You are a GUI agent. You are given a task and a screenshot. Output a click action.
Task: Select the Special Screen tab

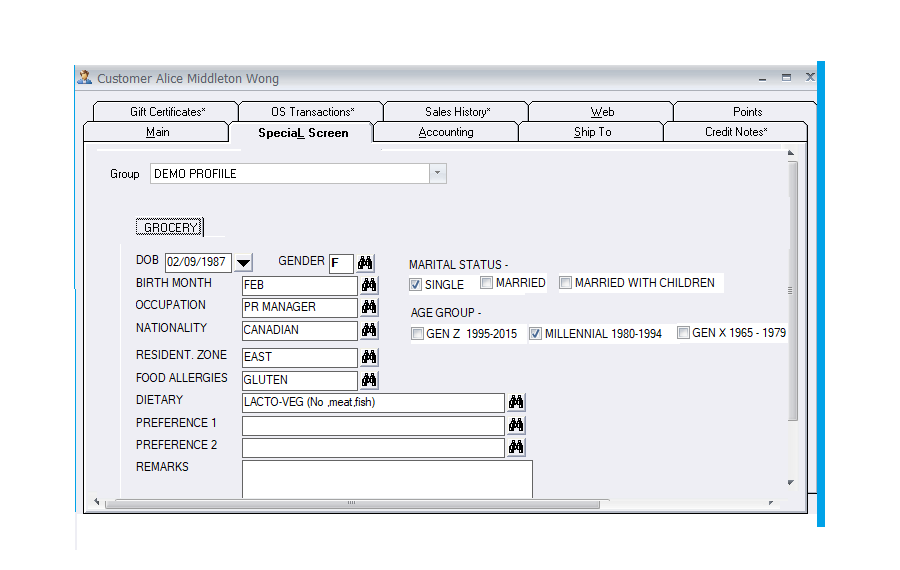[x=302, y=133]
